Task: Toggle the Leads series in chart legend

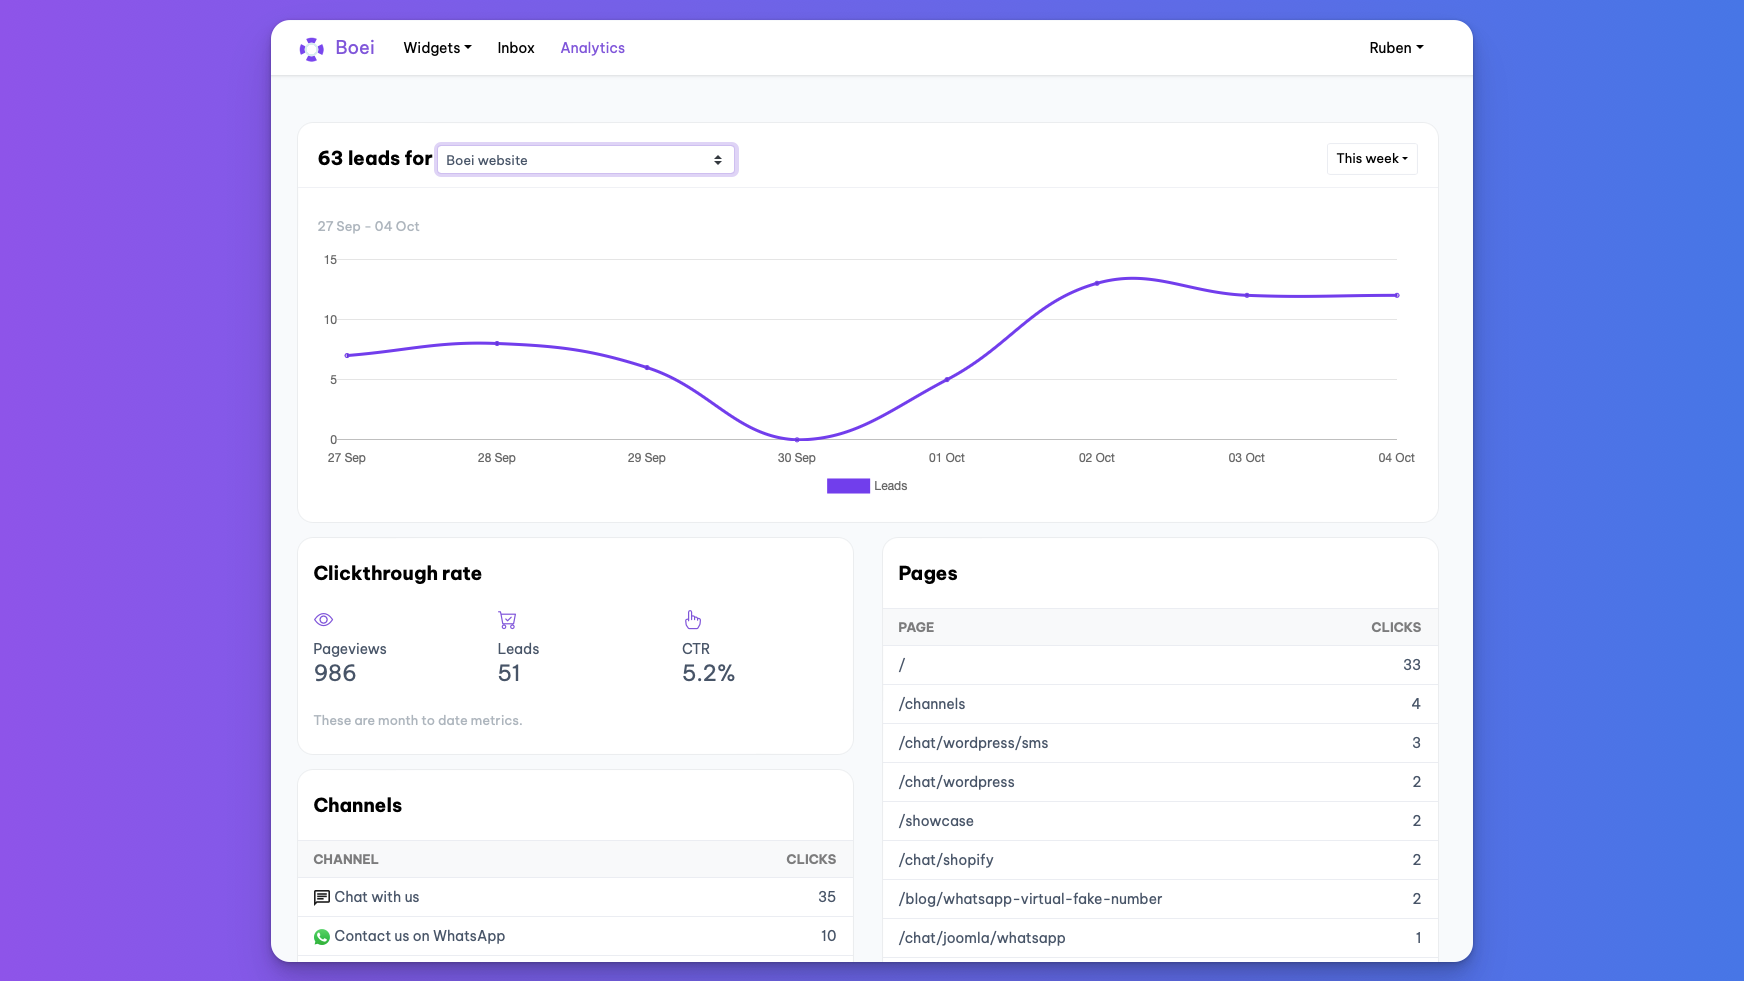Action: pyautogui.click(x=866, y=486)
